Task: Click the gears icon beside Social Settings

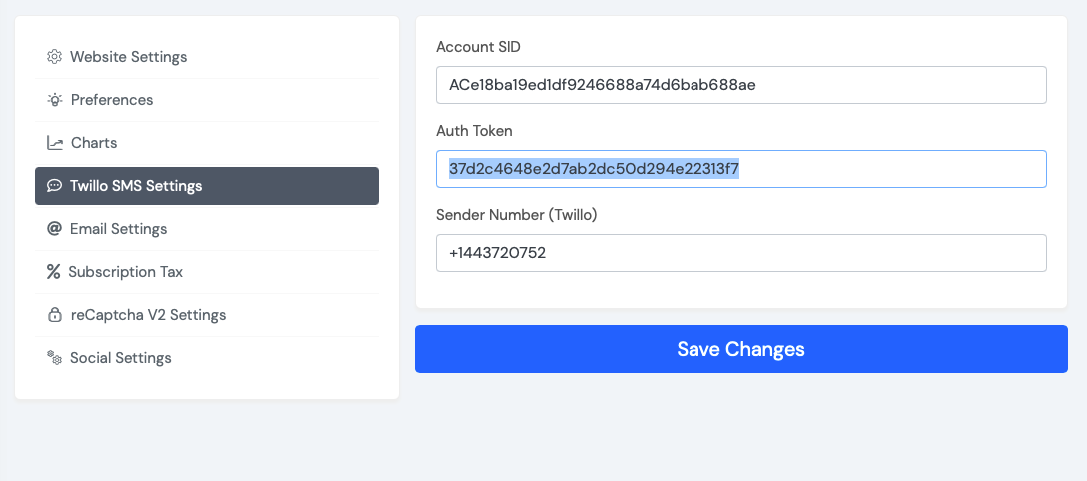Action: 54,358
